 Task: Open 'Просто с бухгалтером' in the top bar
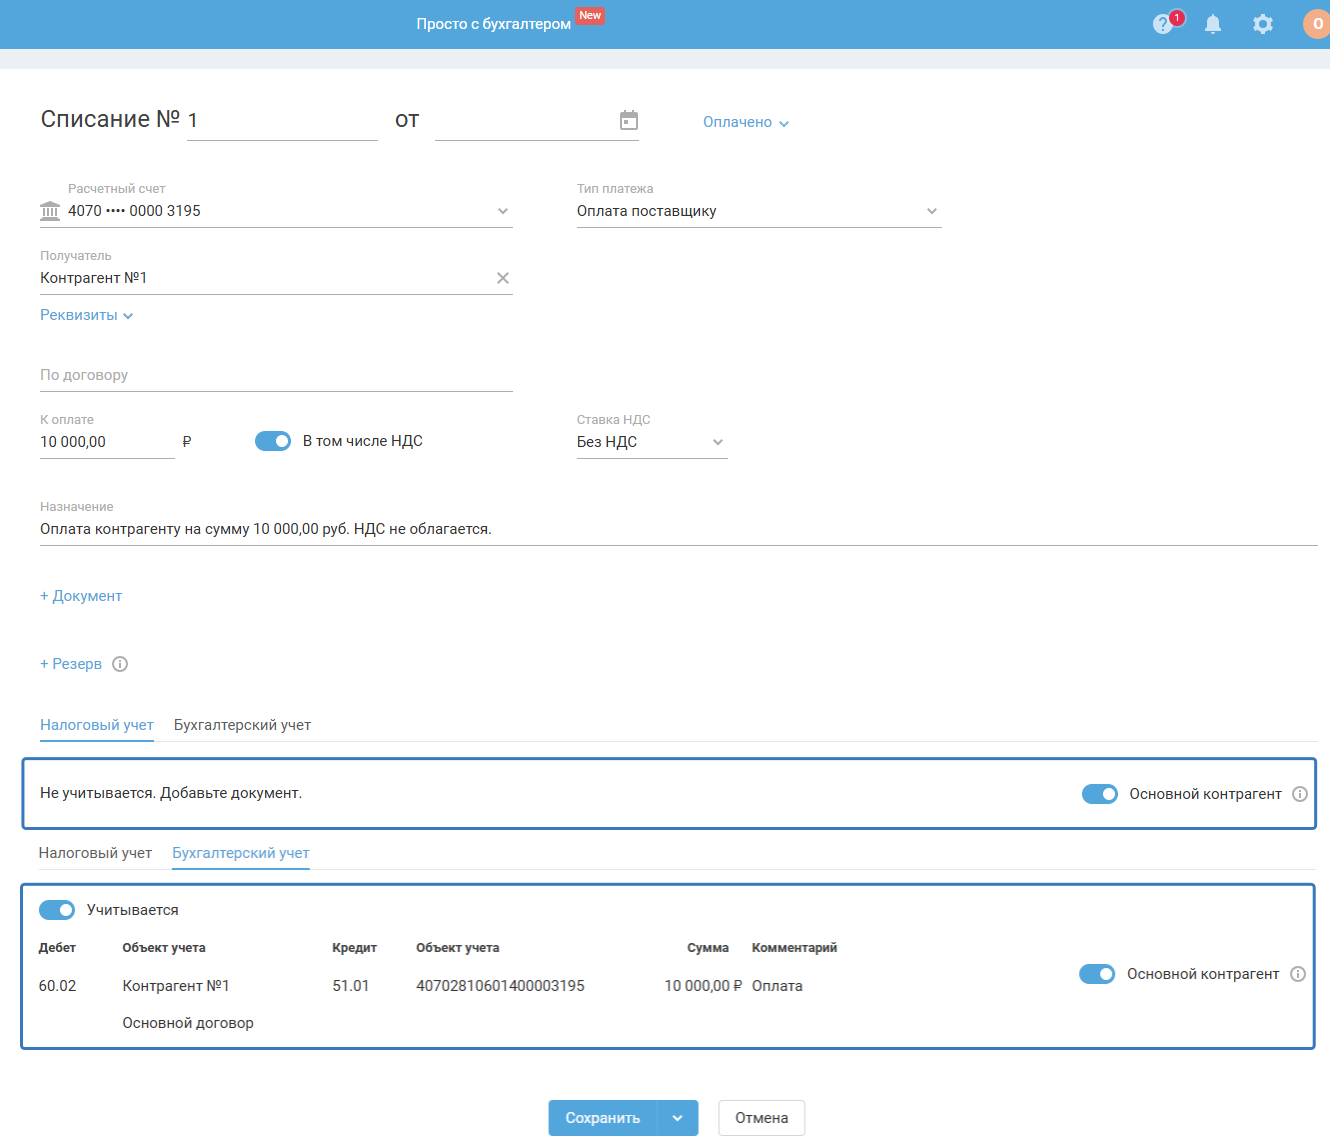[x=493, y=24]
